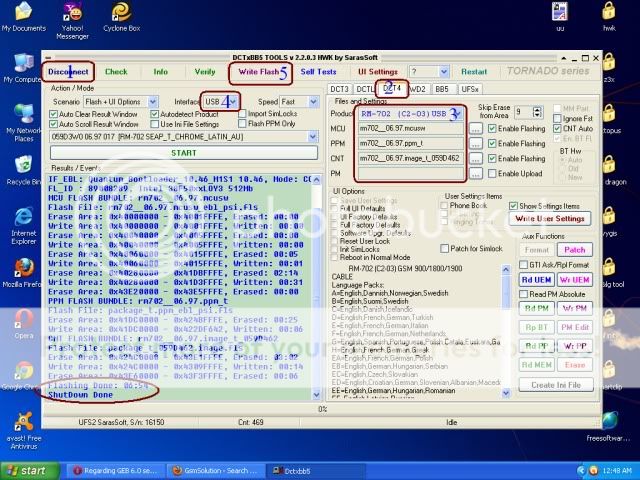
Task: Click browse button for PPM file
Action: click(x=476, y=144)
